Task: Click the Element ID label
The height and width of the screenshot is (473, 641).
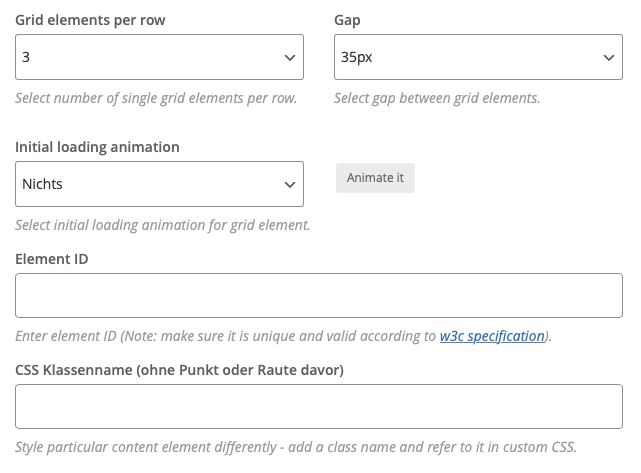Action: pyautogui.click(x=52, y=259)
